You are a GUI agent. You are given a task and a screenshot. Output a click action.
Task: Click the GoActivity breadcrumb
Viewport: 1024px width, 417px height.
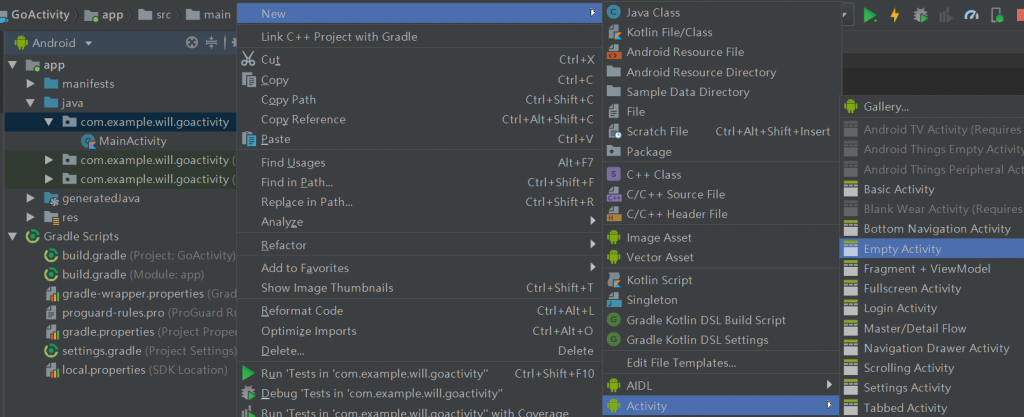[39, 14]
